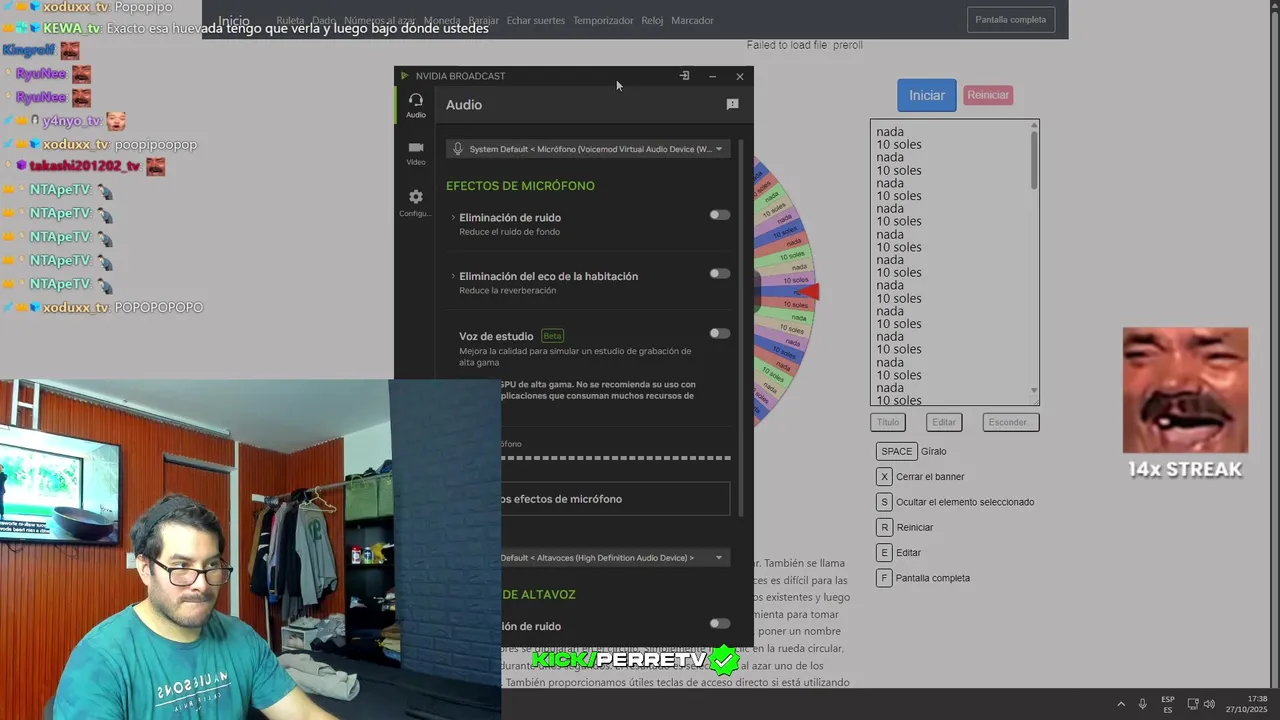The image size is (1280, 720).
Task: Click the EFECTOS DE MICRÓFONO section heading
Action: (520, 186)
